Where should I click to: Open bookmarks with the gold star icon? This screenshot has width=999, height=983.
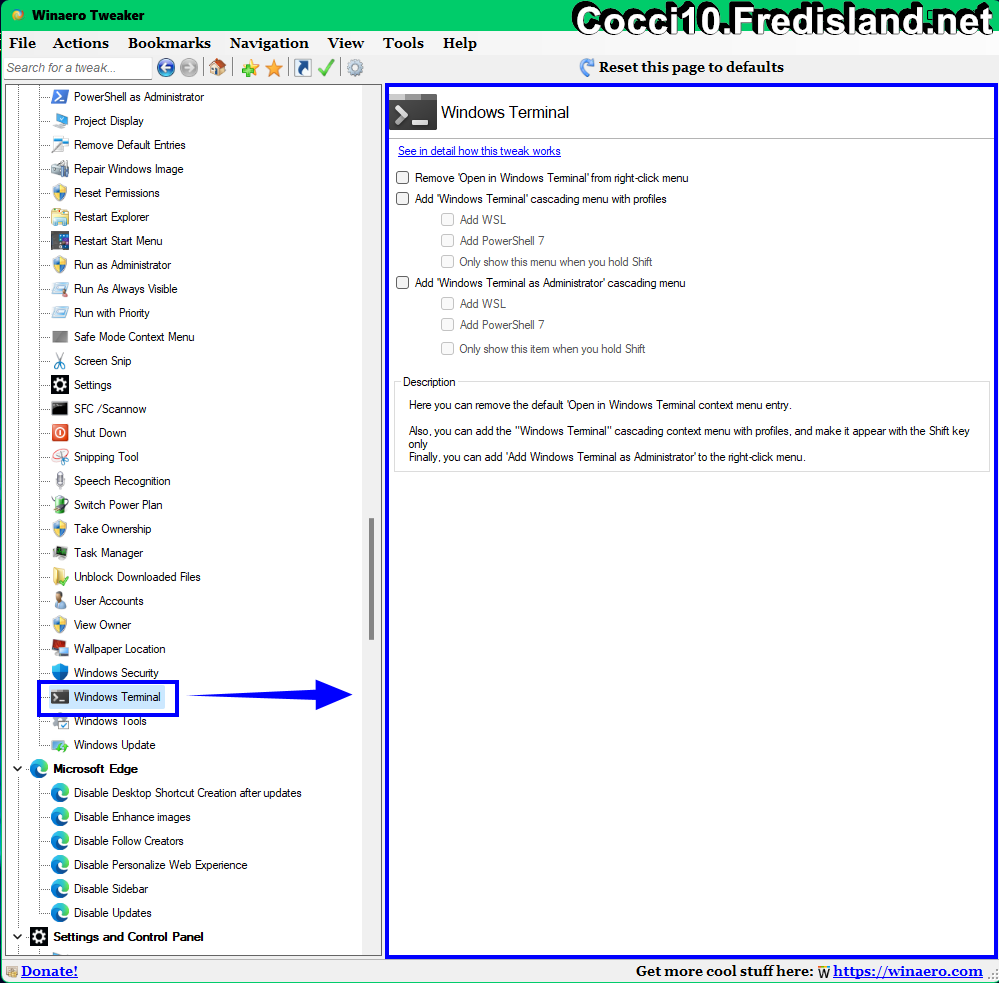click(274, 68)
